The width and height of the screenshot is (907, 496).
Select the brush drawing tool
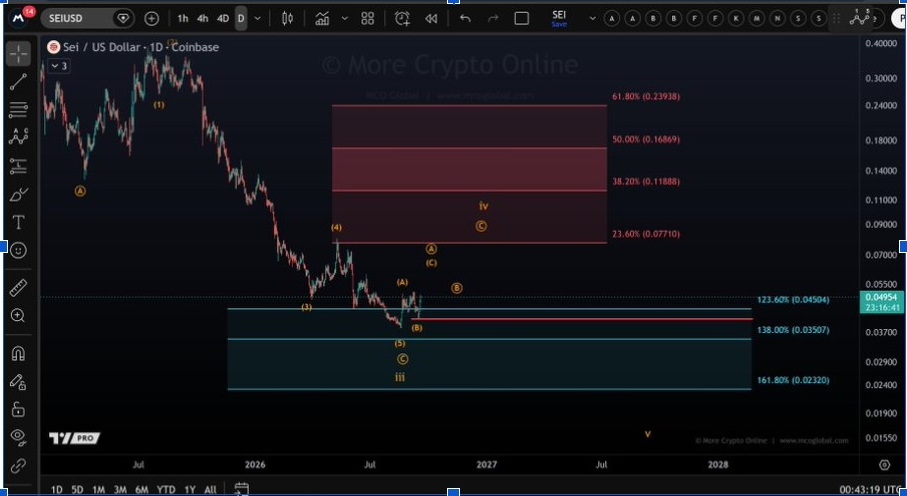18,194
